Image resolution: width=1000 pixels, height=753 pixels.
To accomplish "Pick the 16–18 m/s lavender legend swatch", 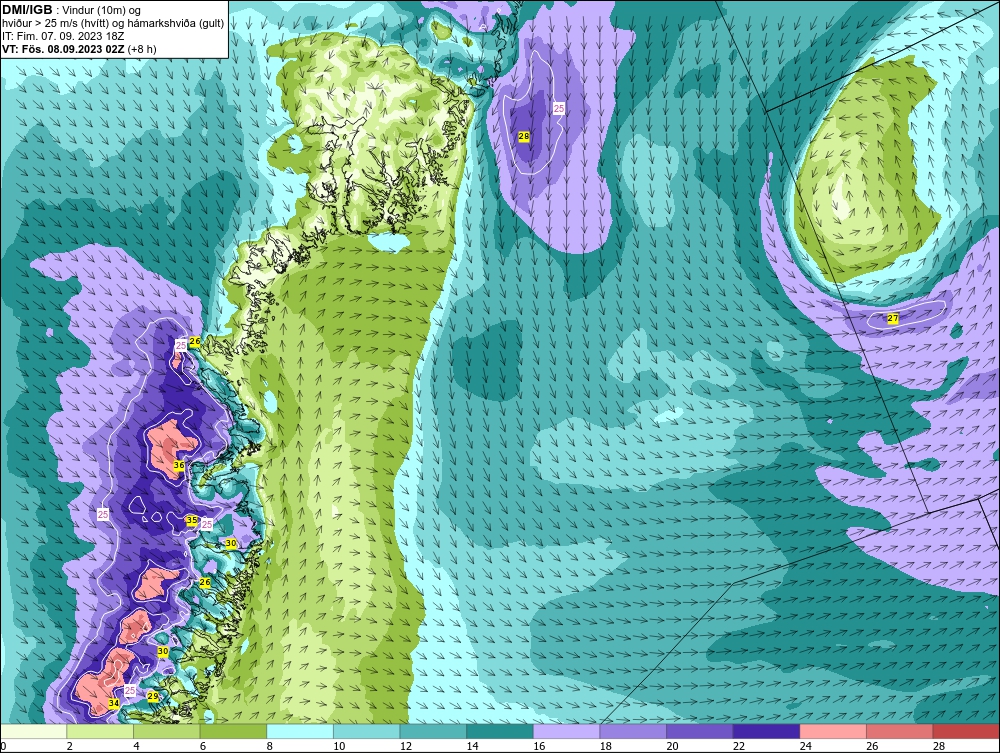I will pos(566,731).
